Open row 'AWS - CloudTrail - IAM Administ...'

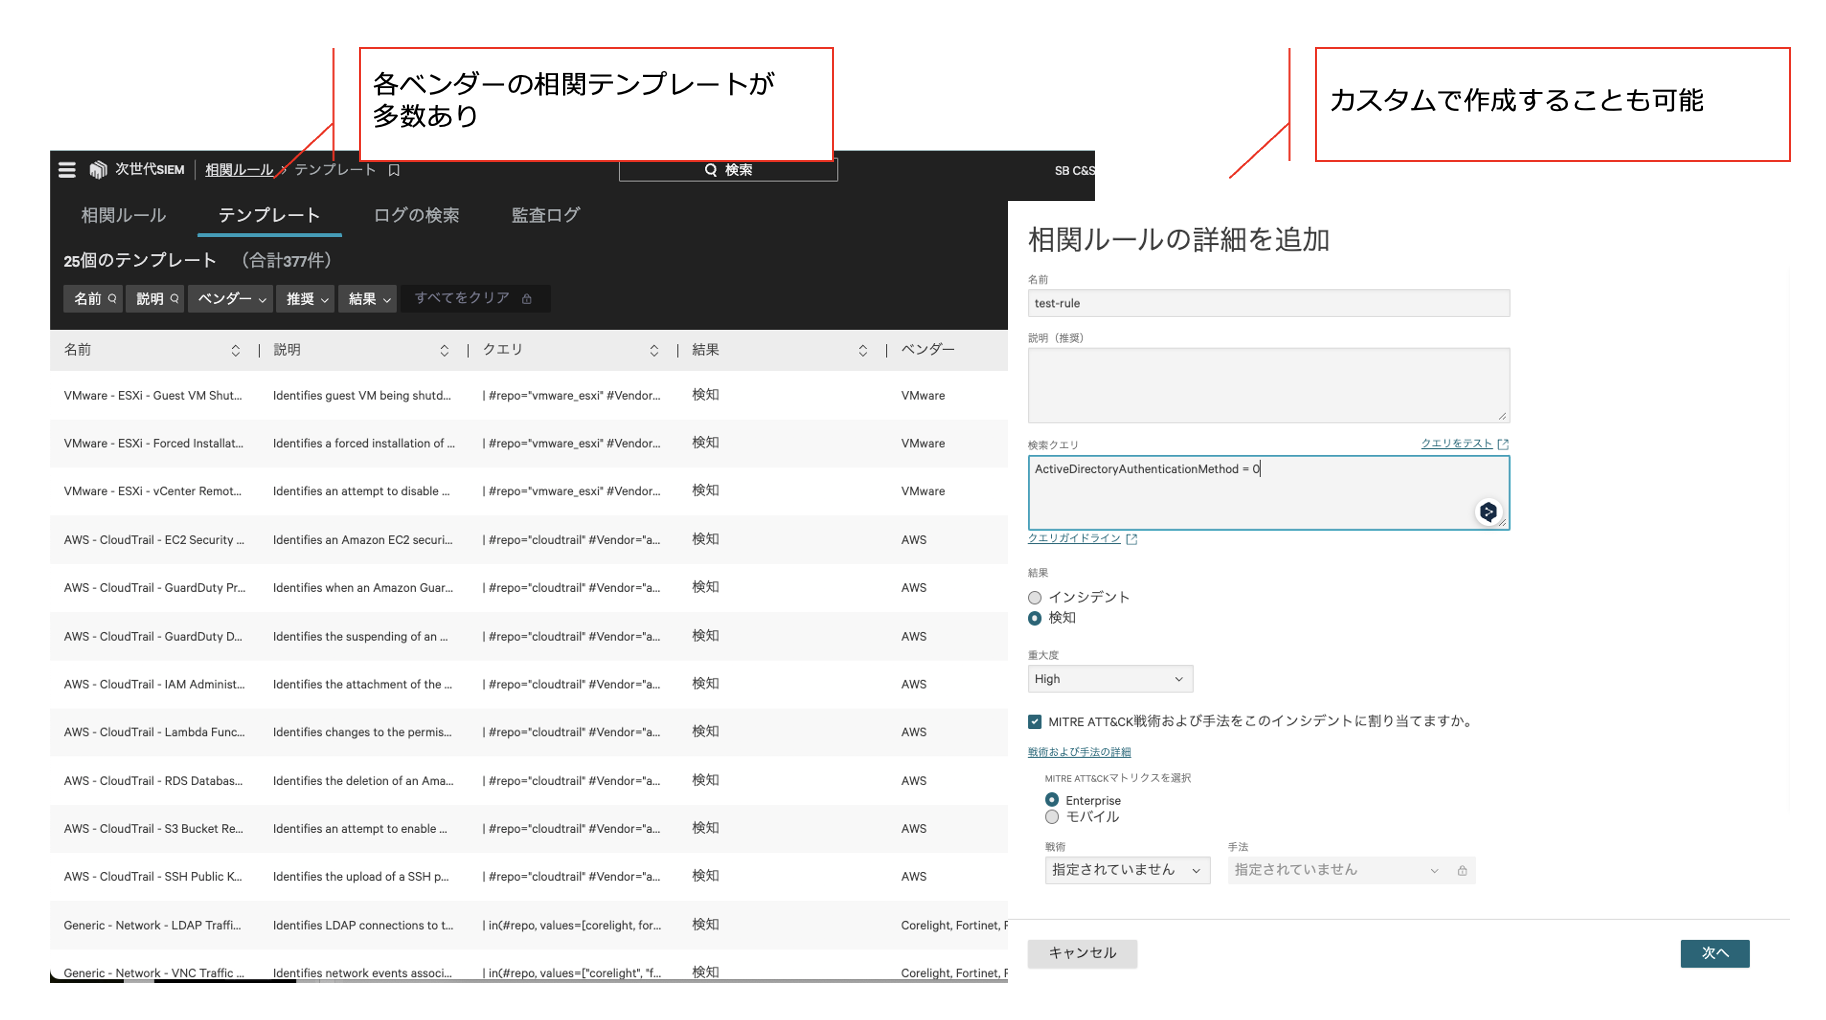pos(529,685)
